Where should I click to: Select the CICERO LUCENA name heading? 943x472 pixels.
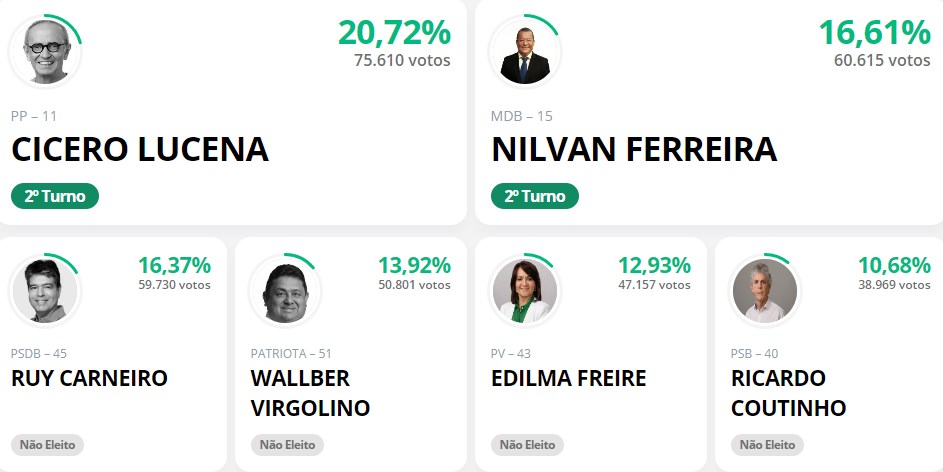point(140,149)
